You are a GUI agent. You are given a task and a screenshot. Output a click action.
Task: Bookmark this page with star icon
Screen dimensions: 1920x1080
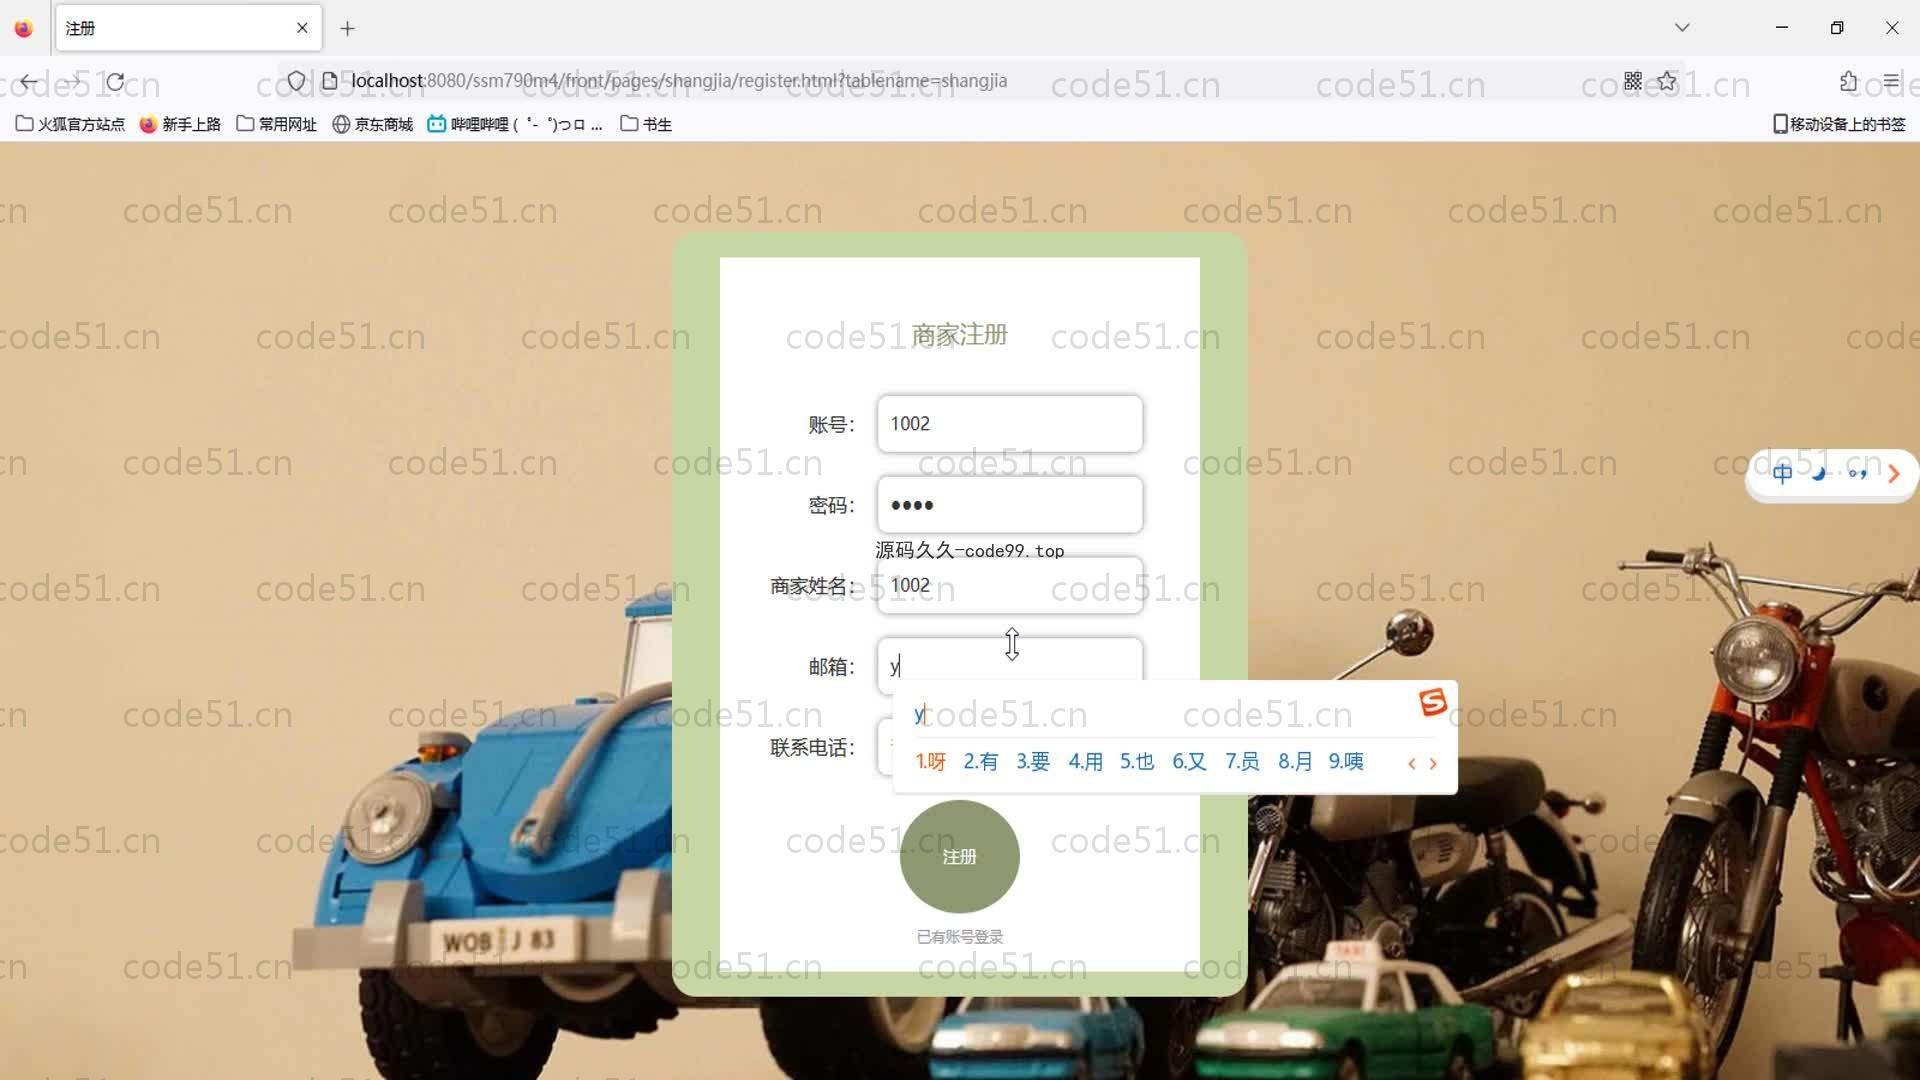(x=1667, y=81)
